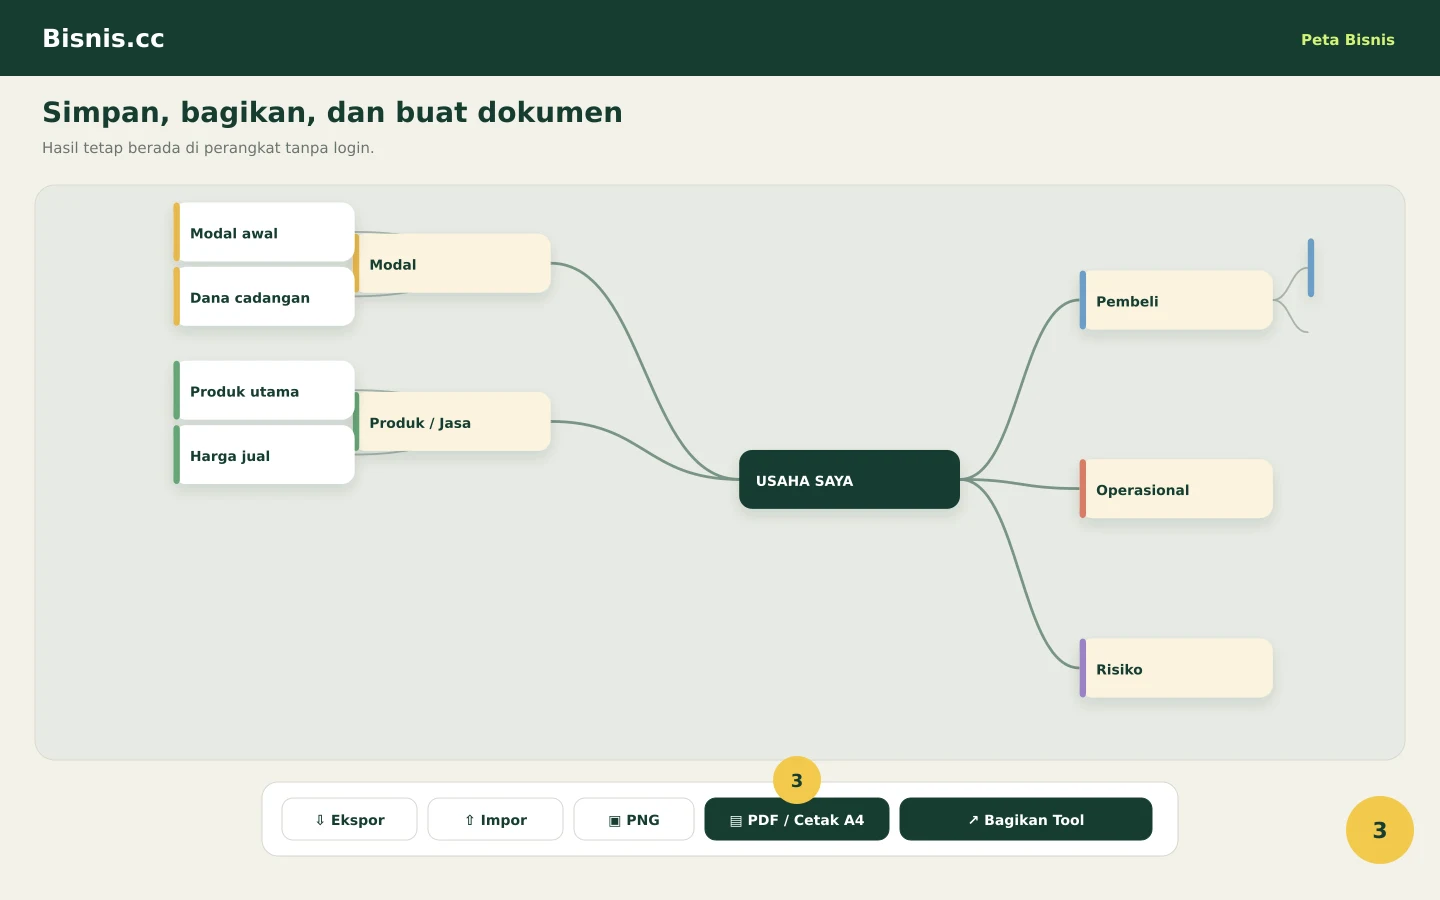
Task: Select the Produk / Jasa branch node
Action: 453,422
